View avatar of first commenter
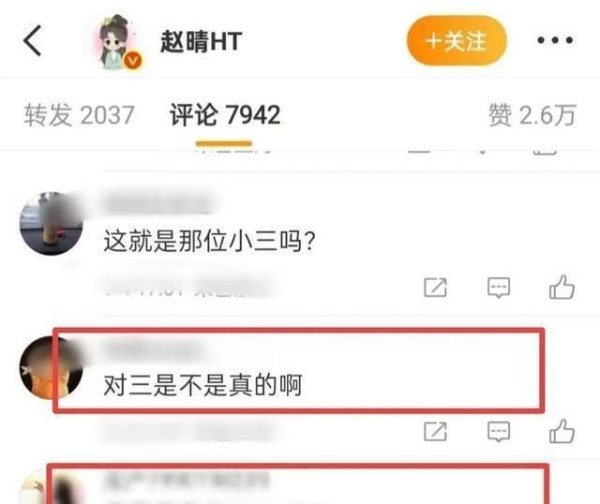The image size is (600, 504). [51, 223]
